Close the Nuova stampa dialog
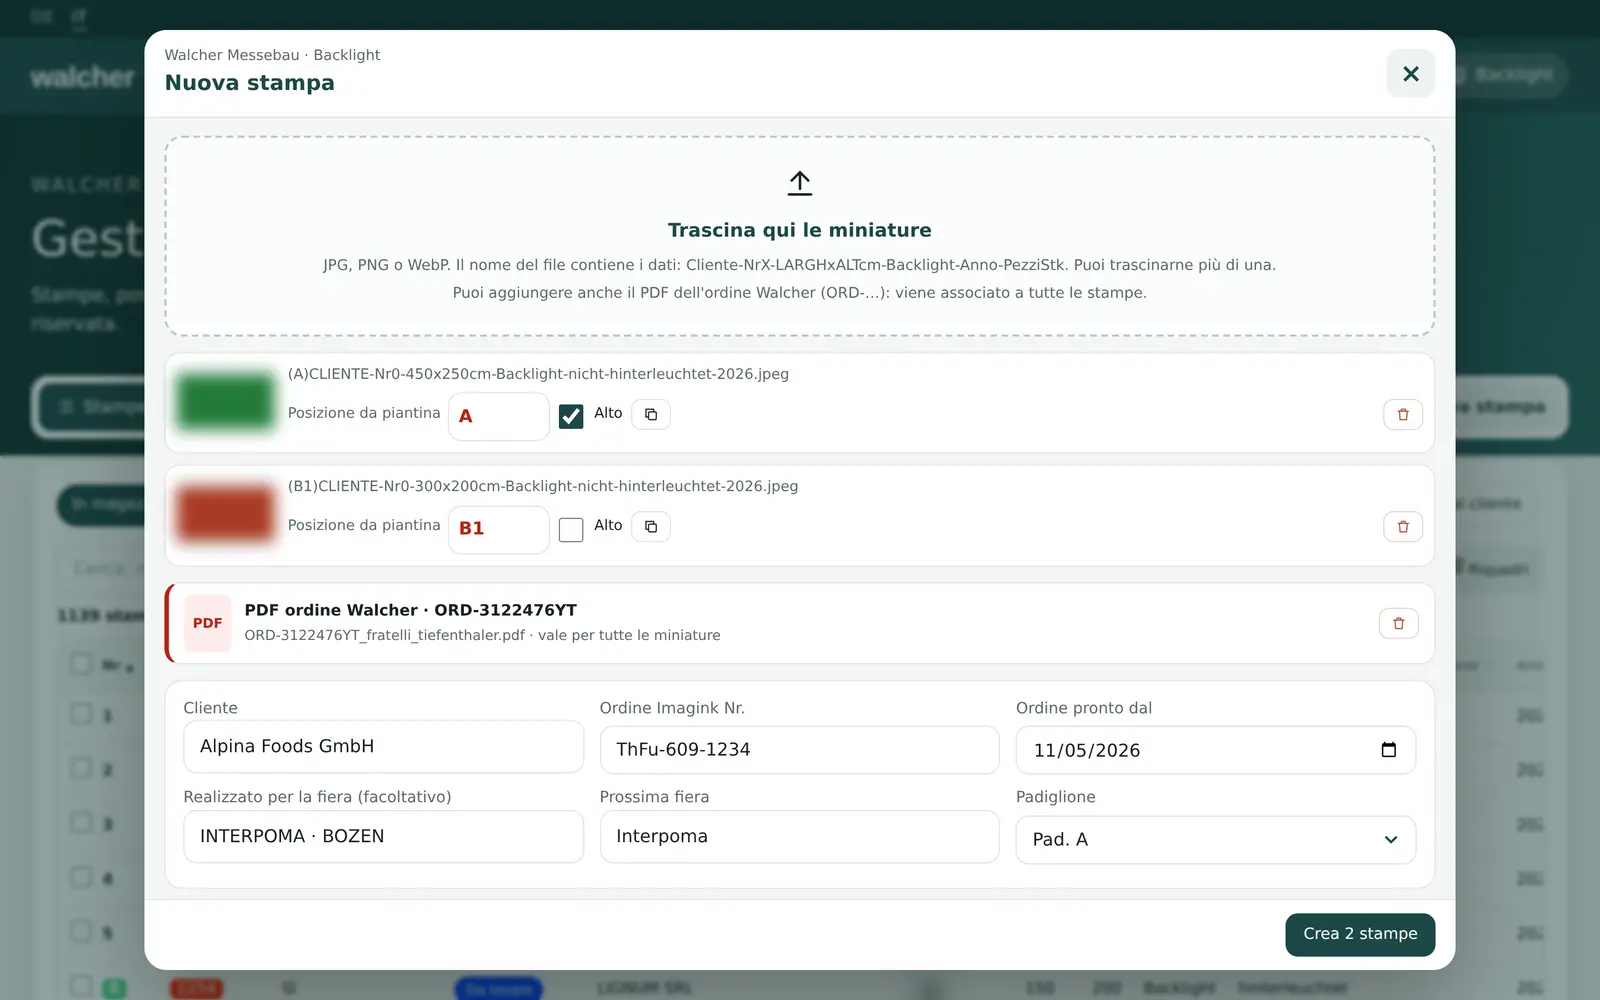Image resolution: width=1600 pixels, height=1000 pixels. (1410, 74)
